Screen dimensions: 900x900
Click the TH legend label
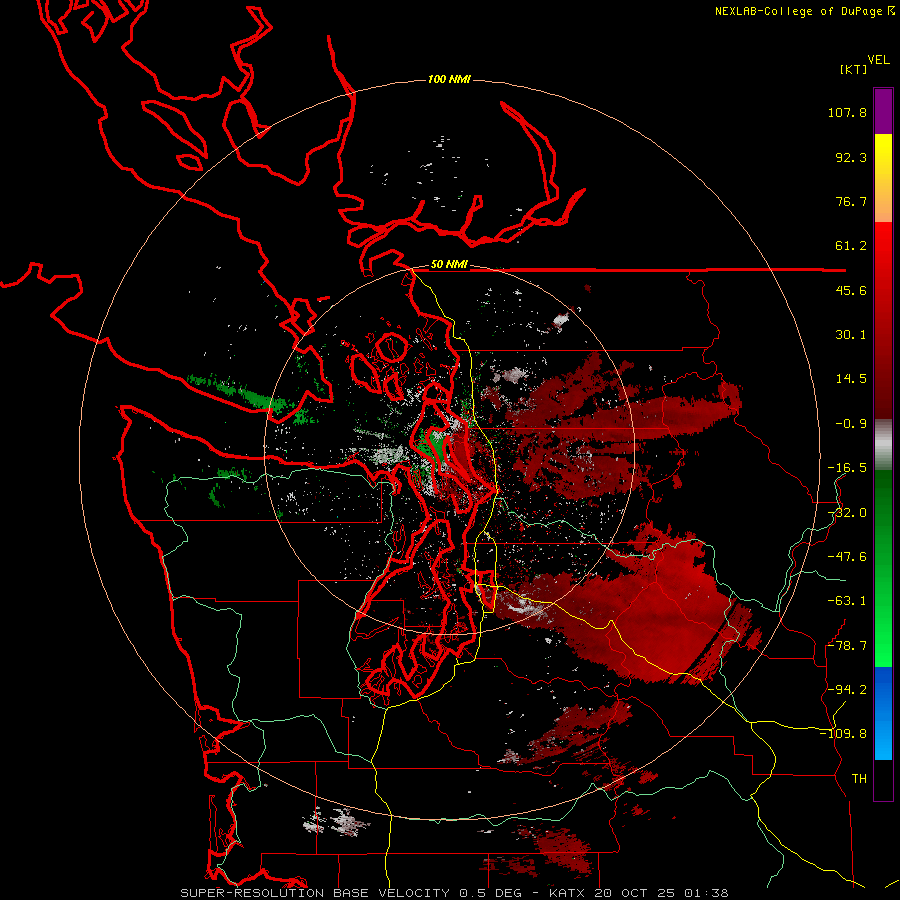pos(859,779)
